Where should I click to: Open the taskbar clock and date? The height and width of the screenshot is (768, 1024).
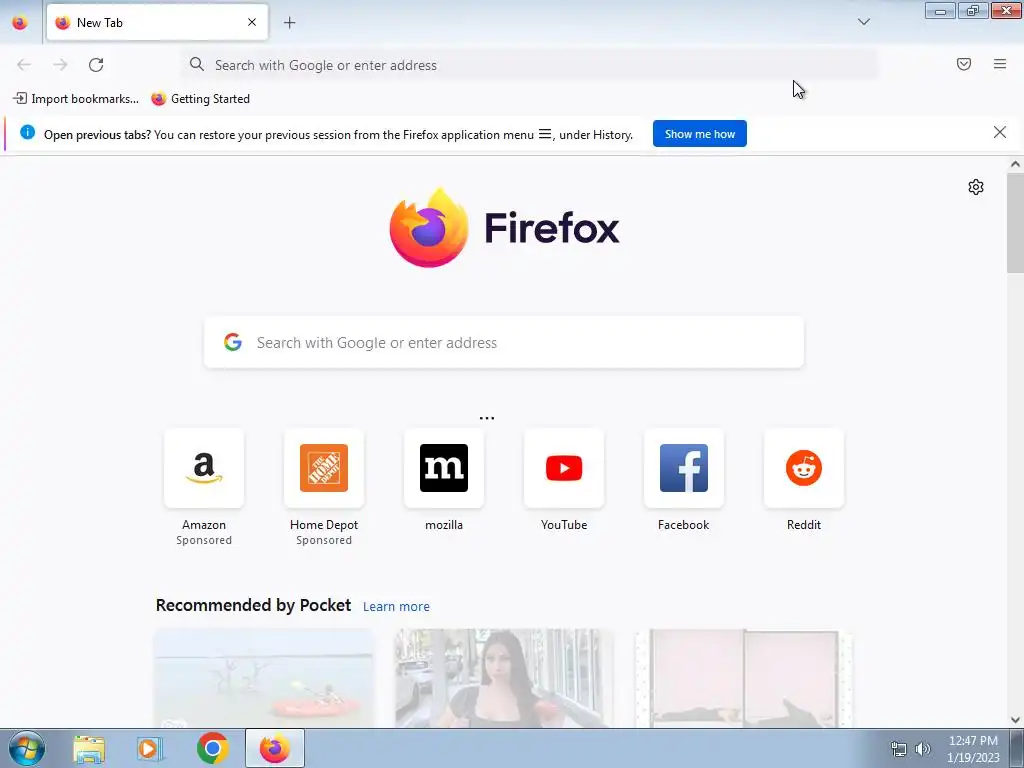[x=973, y=749]
